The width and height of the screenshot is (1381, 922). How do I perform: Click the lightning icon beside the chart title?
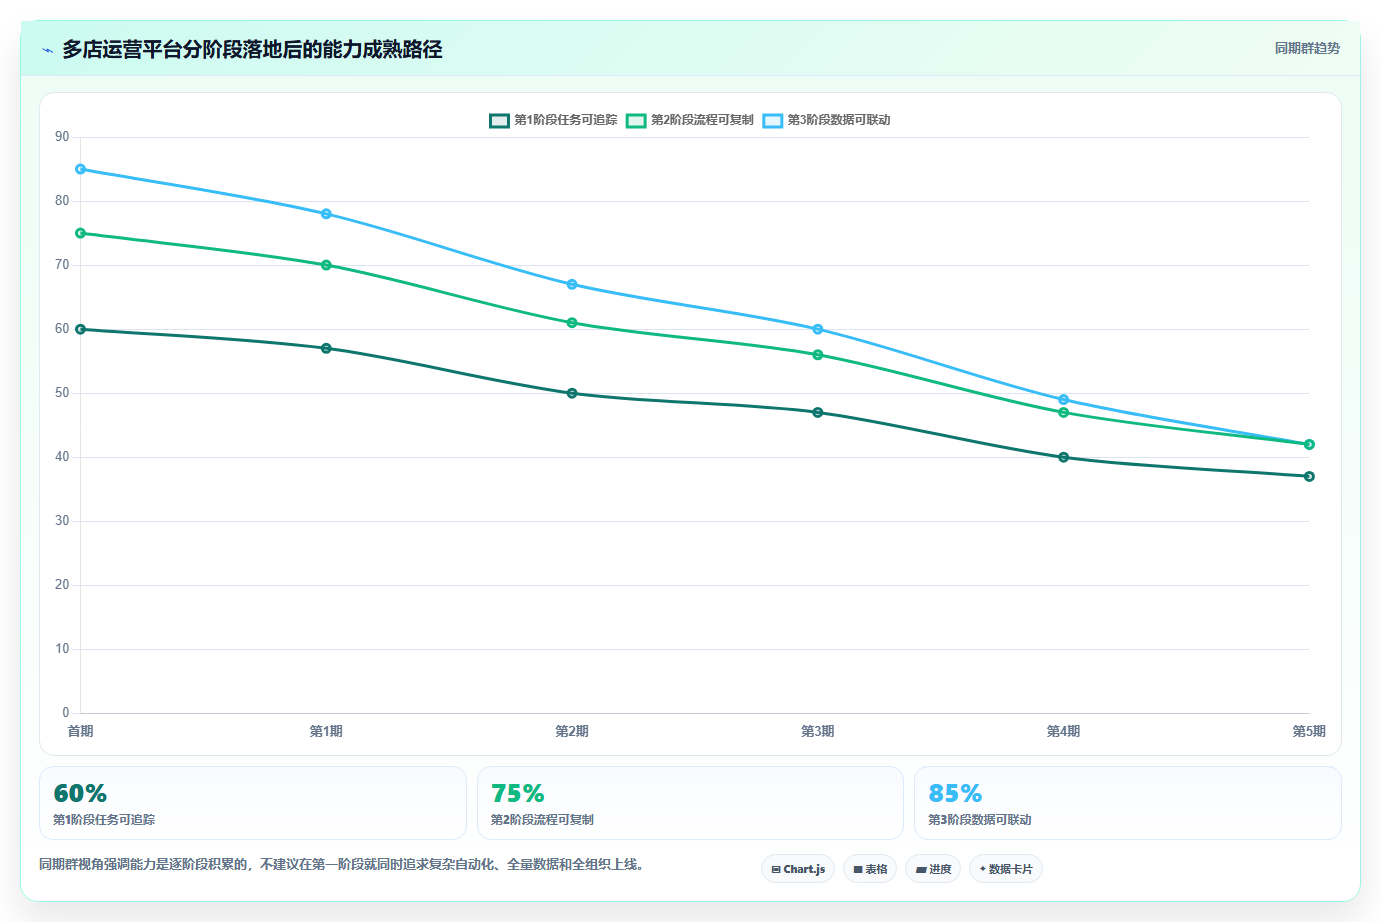click(47, 50)
